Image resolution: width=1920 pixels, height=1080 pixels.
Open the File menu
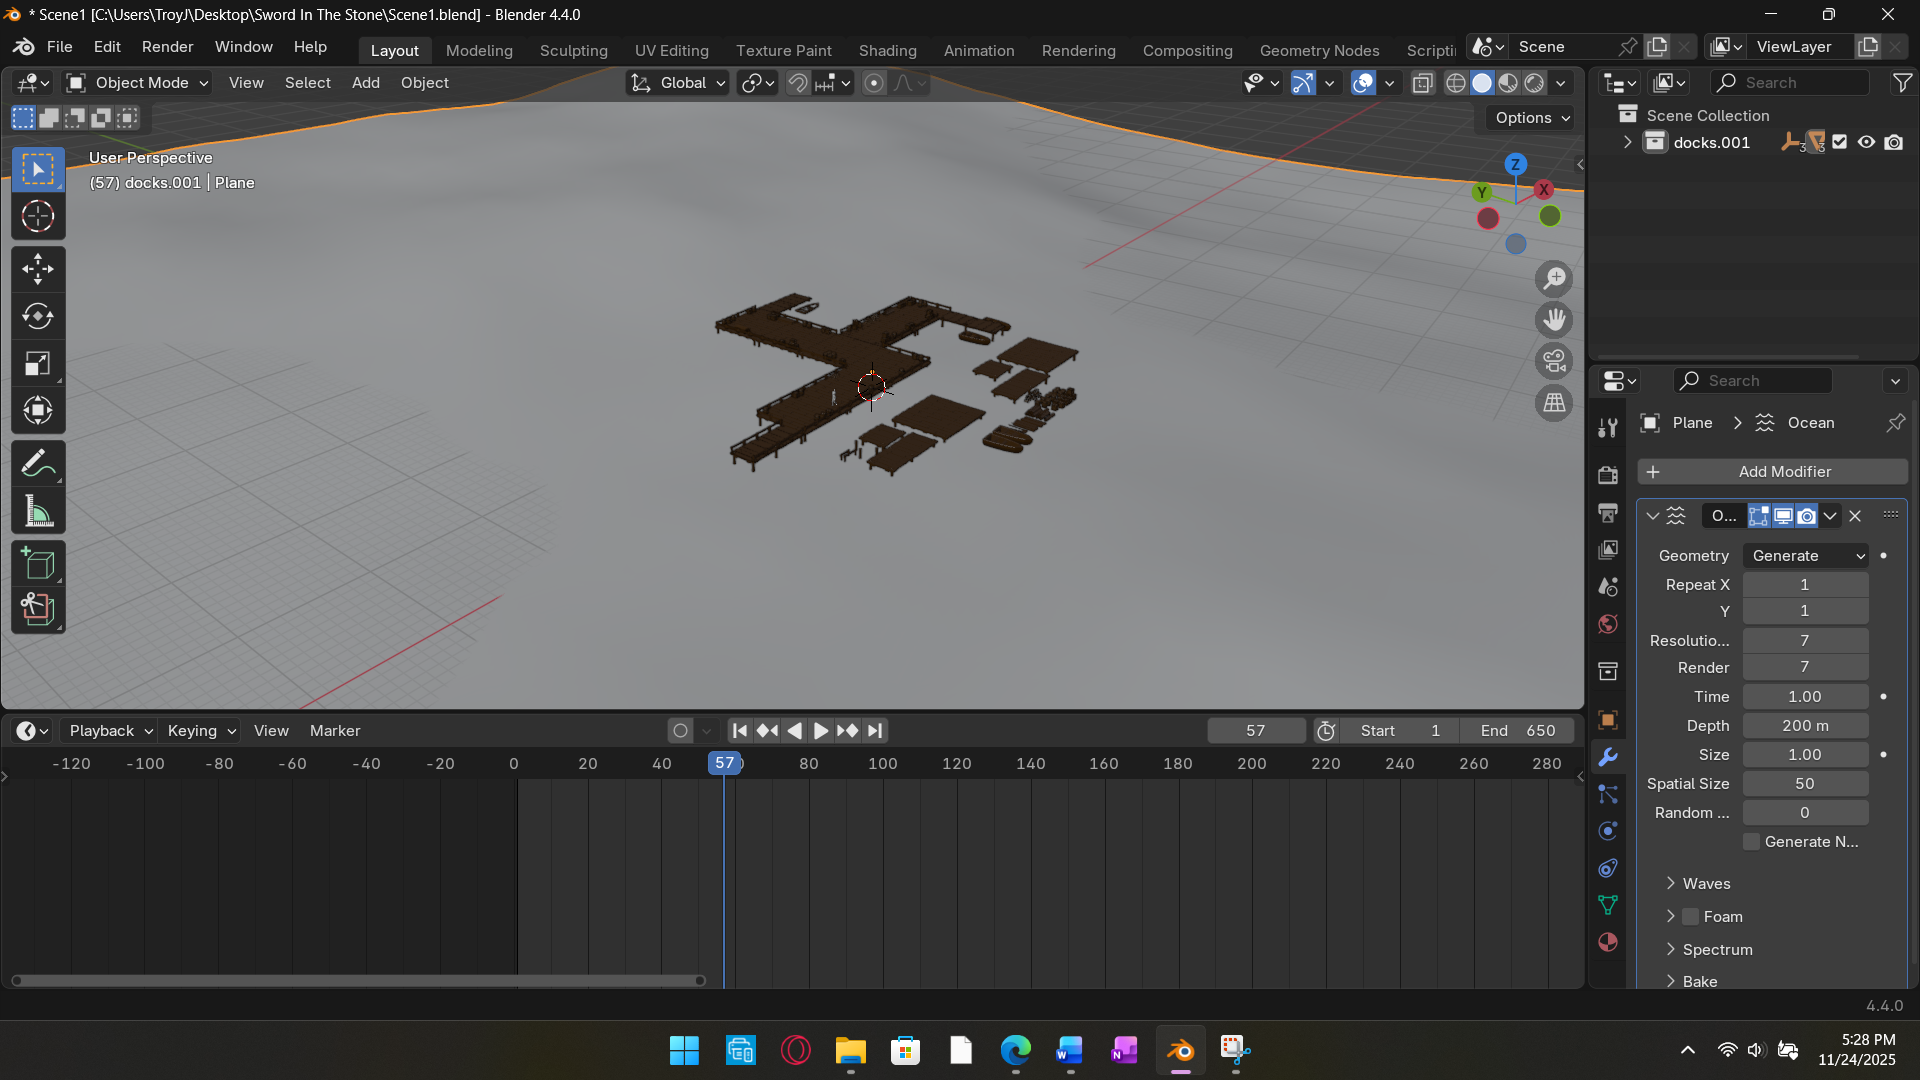[59, 47]
